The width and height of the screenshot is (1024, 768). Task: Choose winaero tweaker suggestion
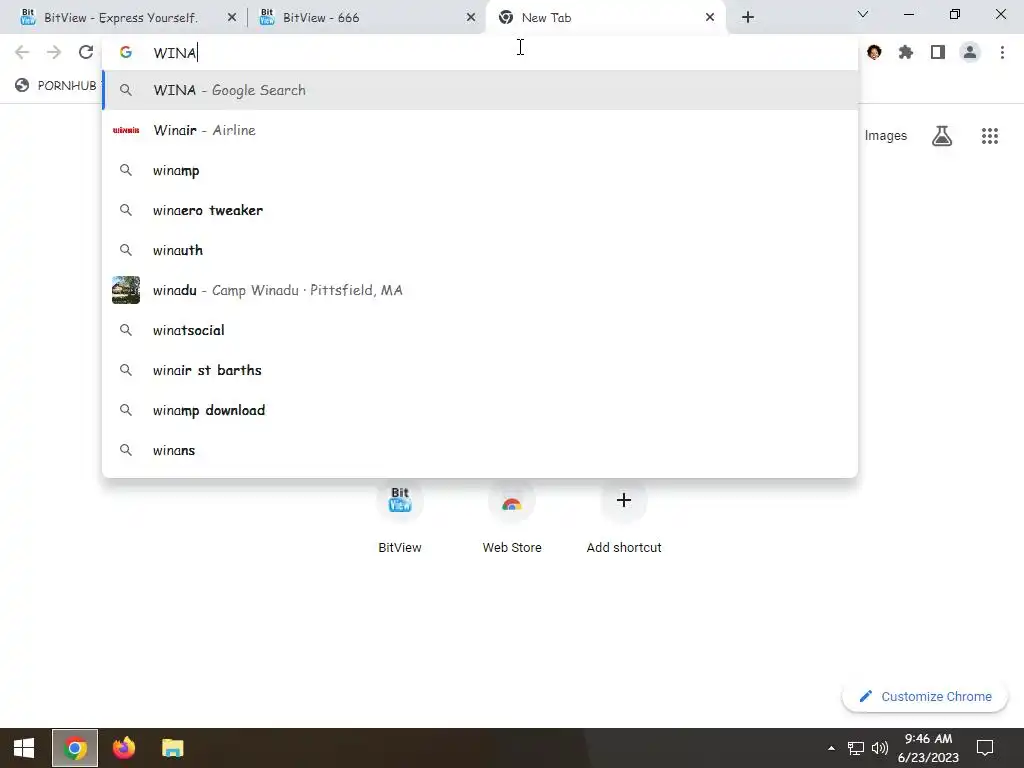(480, 210)
